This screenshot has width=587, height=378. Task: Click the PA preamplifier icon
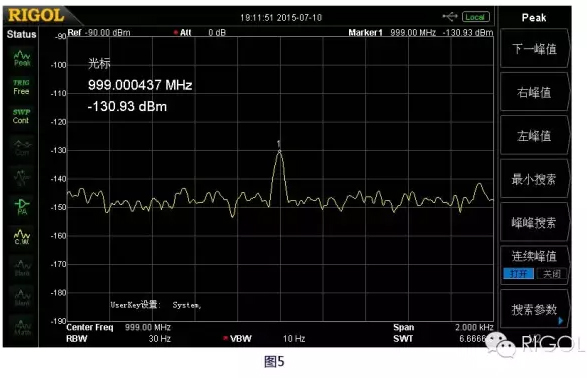(22, 207)
